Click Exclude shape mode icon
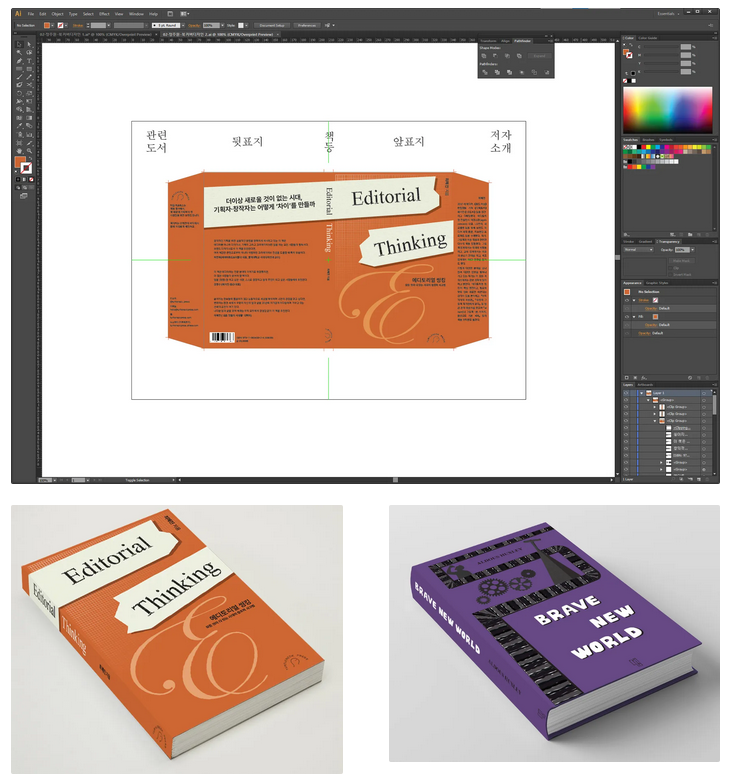 coord(520,56)
